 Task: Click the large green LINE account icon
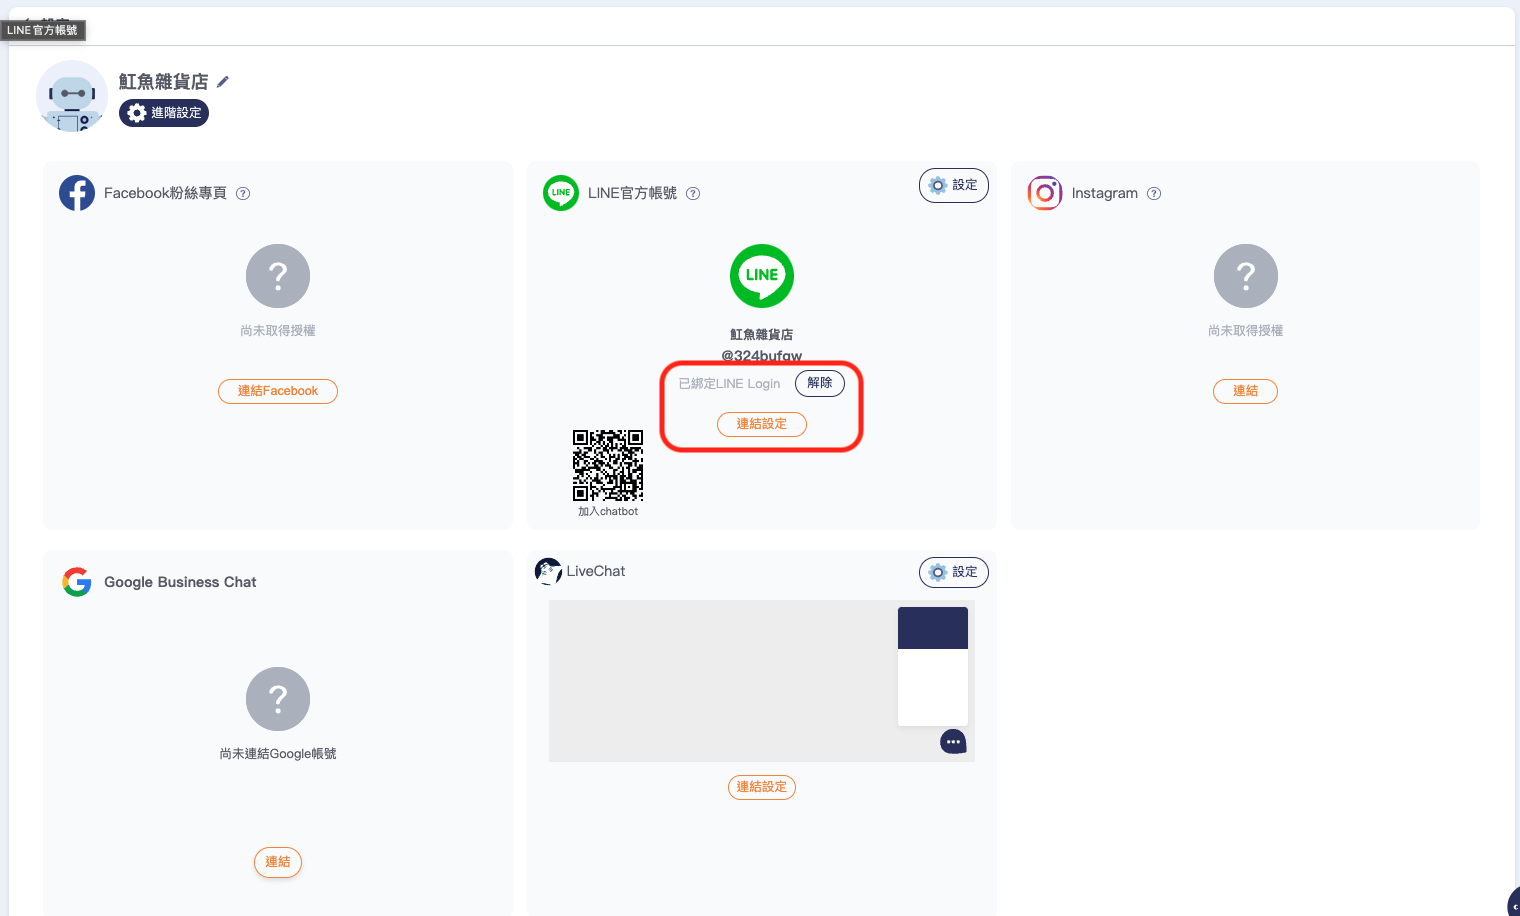[762, 276]
